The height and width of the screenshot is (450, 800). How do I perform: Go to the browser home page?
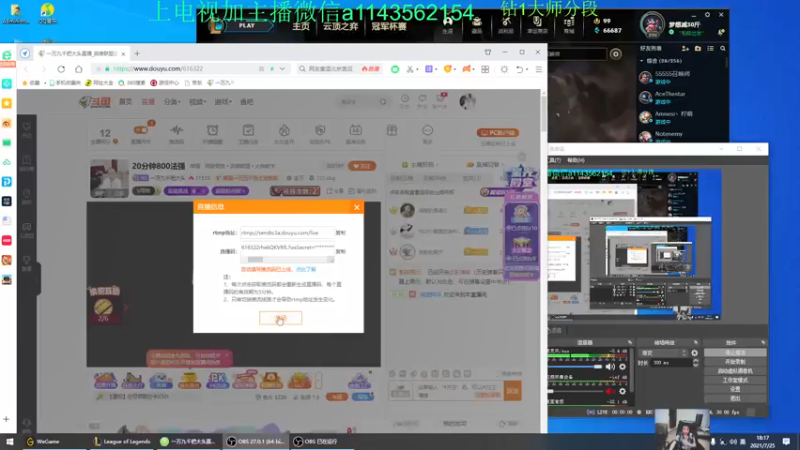point(79,69)
